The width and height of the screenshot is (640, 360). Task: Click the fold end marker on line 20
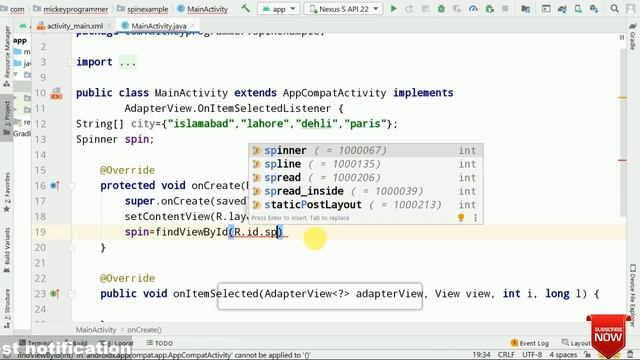point(71,247)
